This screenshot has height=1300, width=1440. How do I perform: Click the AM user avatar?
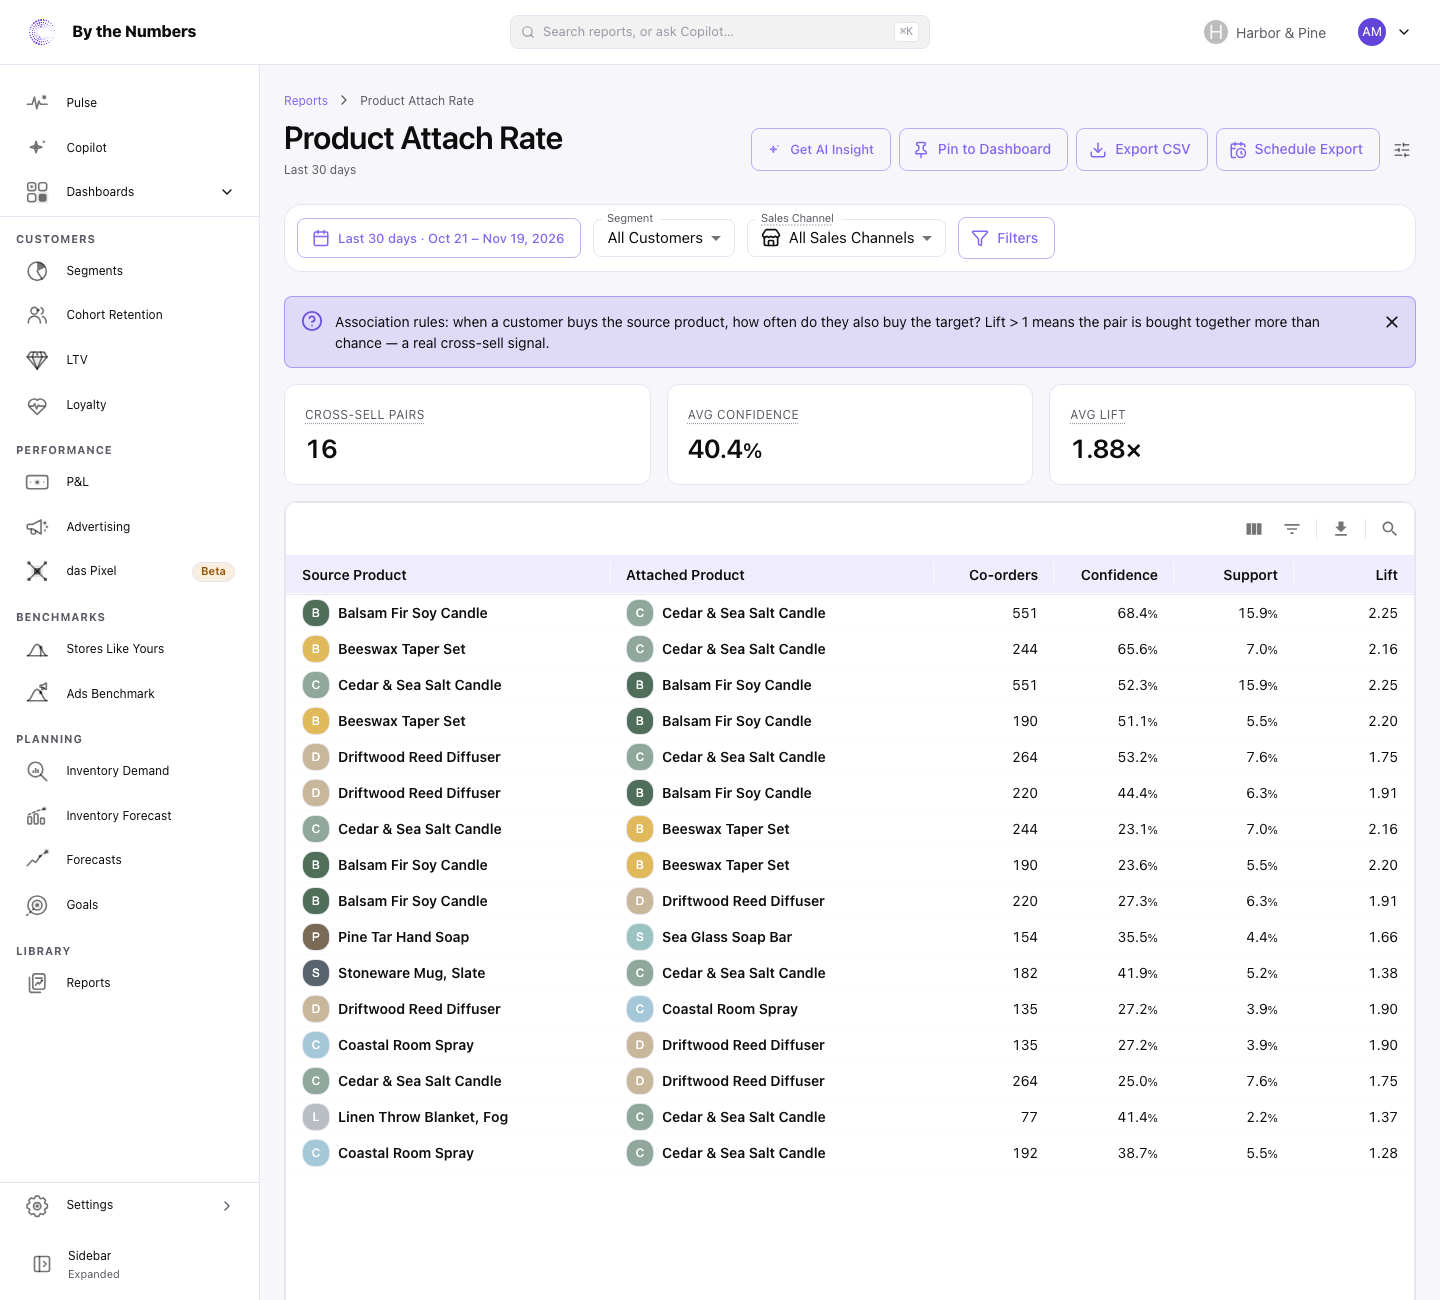pyautogui.click(x=1372, y=32)
